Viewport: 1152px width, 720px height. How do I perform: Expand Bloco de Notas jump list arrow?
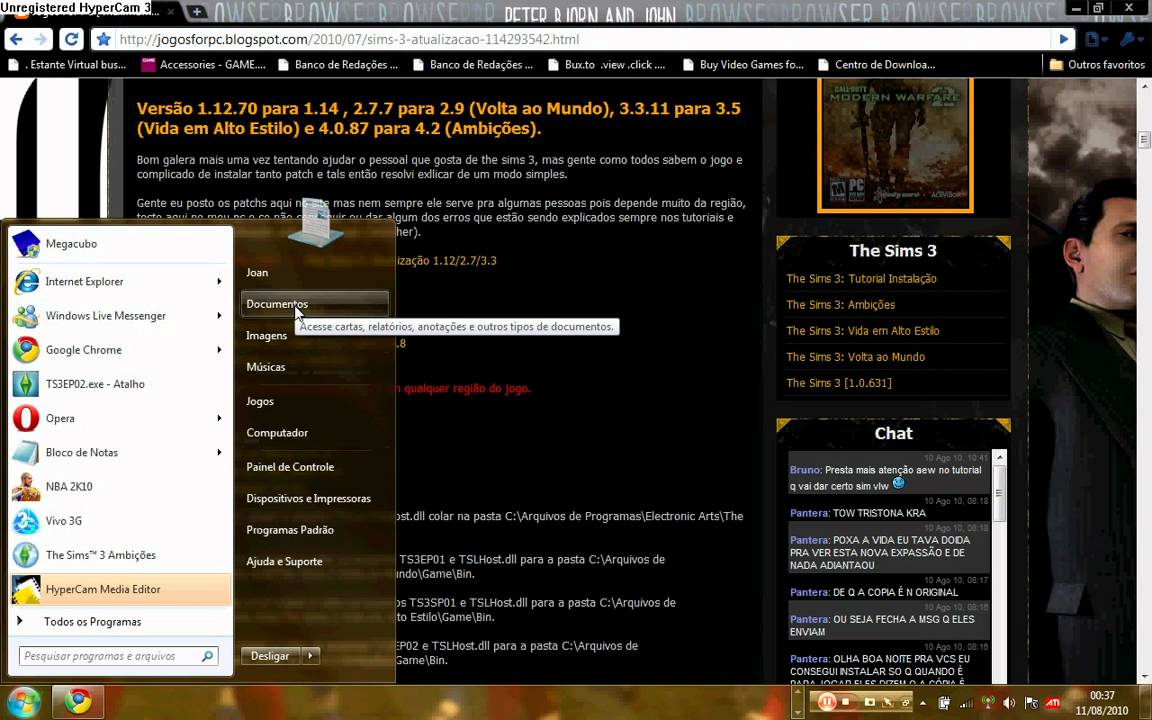pos(219,453)
